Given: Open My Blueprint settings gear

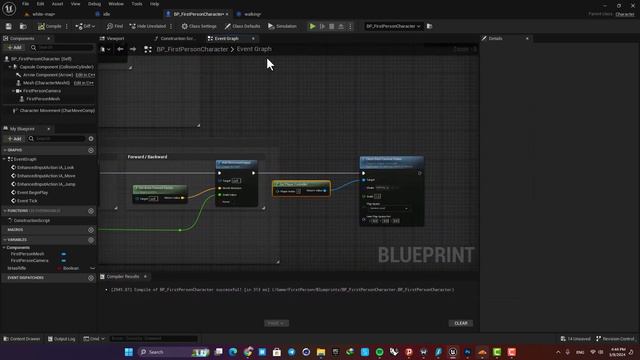Looking at the screenshot, I should pos(91,139).
